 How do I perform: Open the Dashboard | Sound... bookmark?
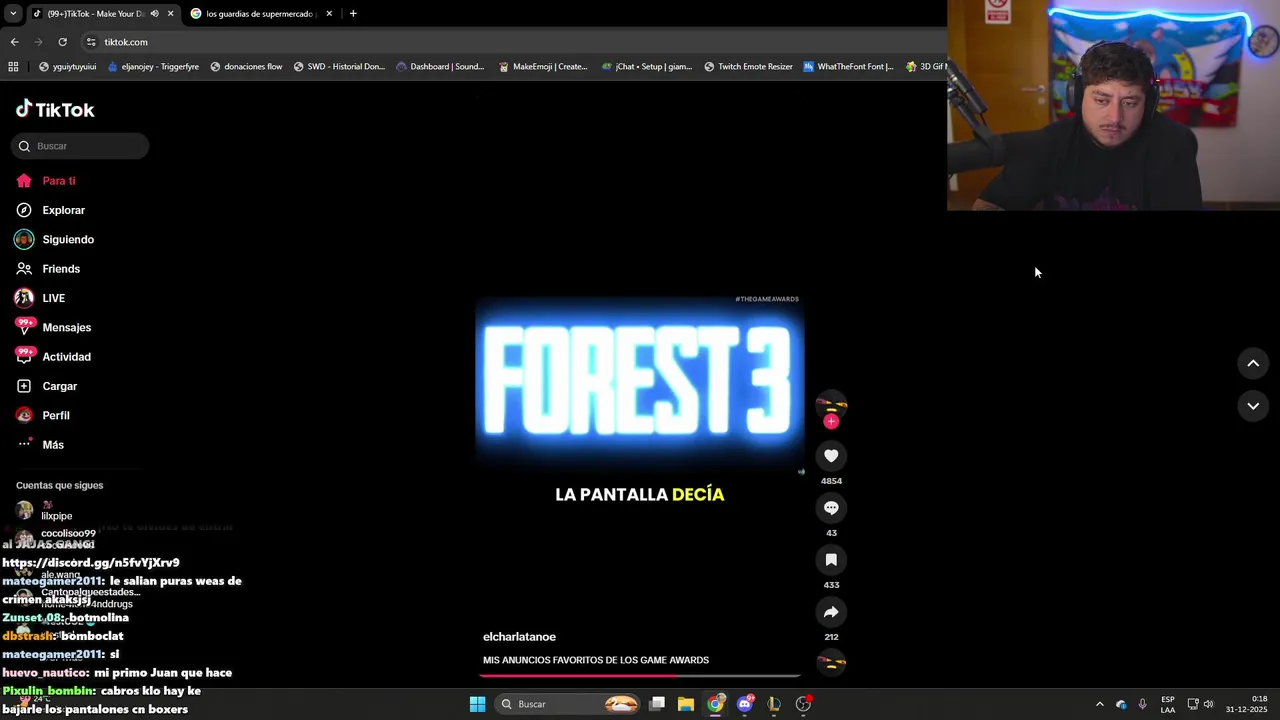[440, 67]
